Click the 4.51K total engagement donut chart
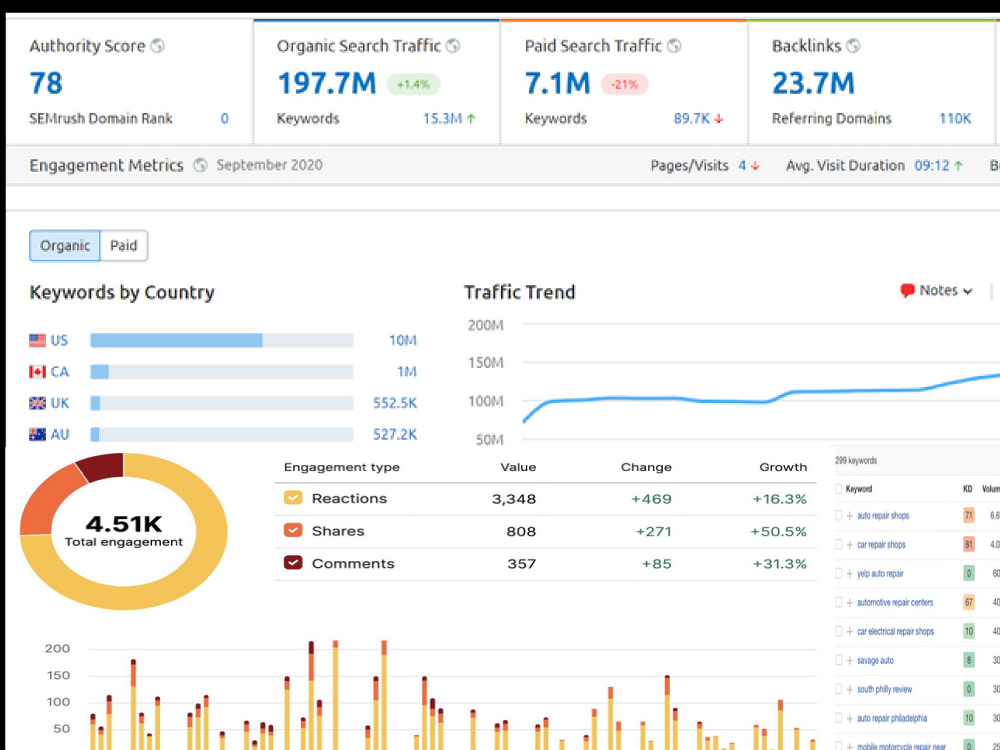 pyautogui.click(x=124, y=531)
